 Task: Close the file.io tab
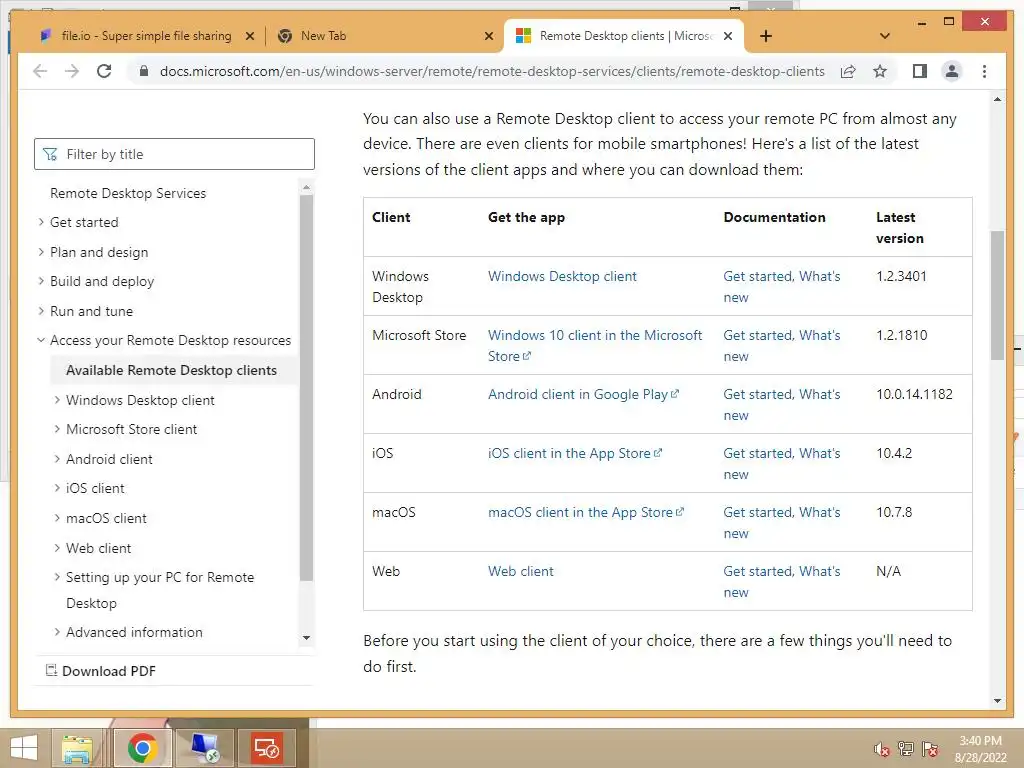click(249, 37)
